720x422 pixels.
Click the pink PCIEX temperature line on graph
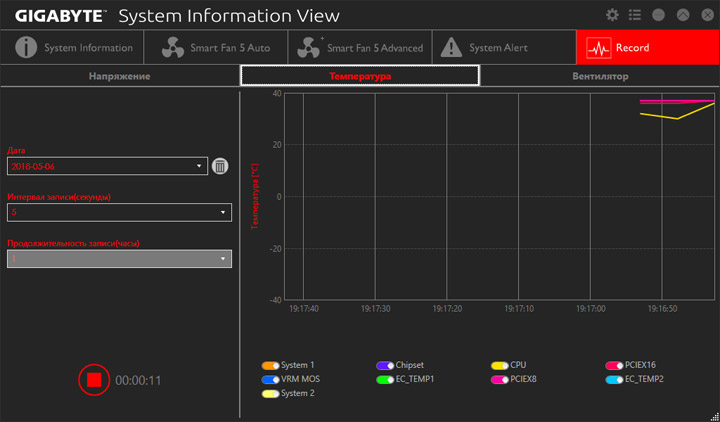(x=677, y=101)
